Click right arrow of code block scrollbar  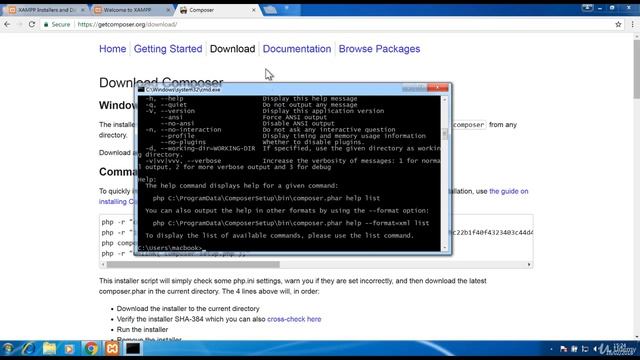coord(529,264)
